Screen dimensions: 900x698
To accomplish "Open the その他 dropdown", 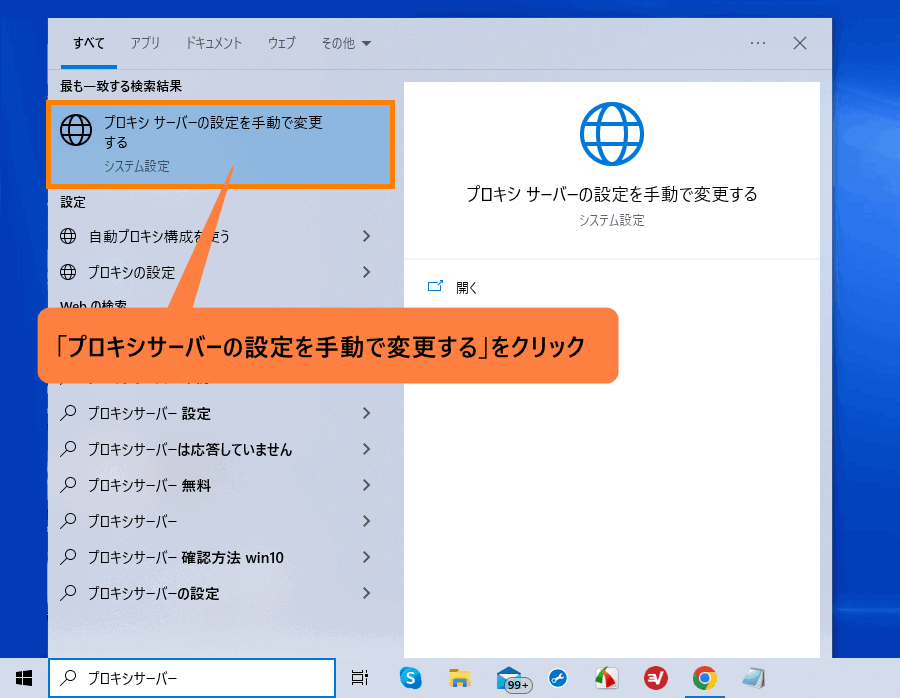I will [x=345, y=43].
